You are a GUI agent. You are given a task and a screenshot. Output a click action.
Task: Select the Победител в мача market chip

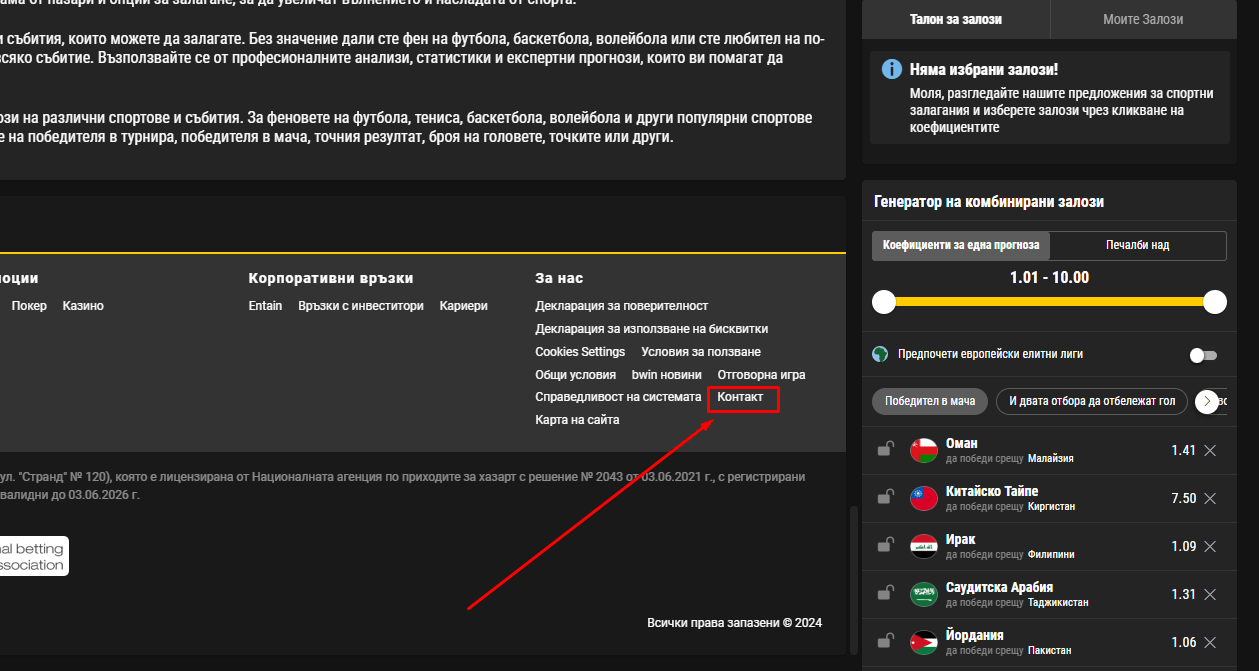[930, 401]
